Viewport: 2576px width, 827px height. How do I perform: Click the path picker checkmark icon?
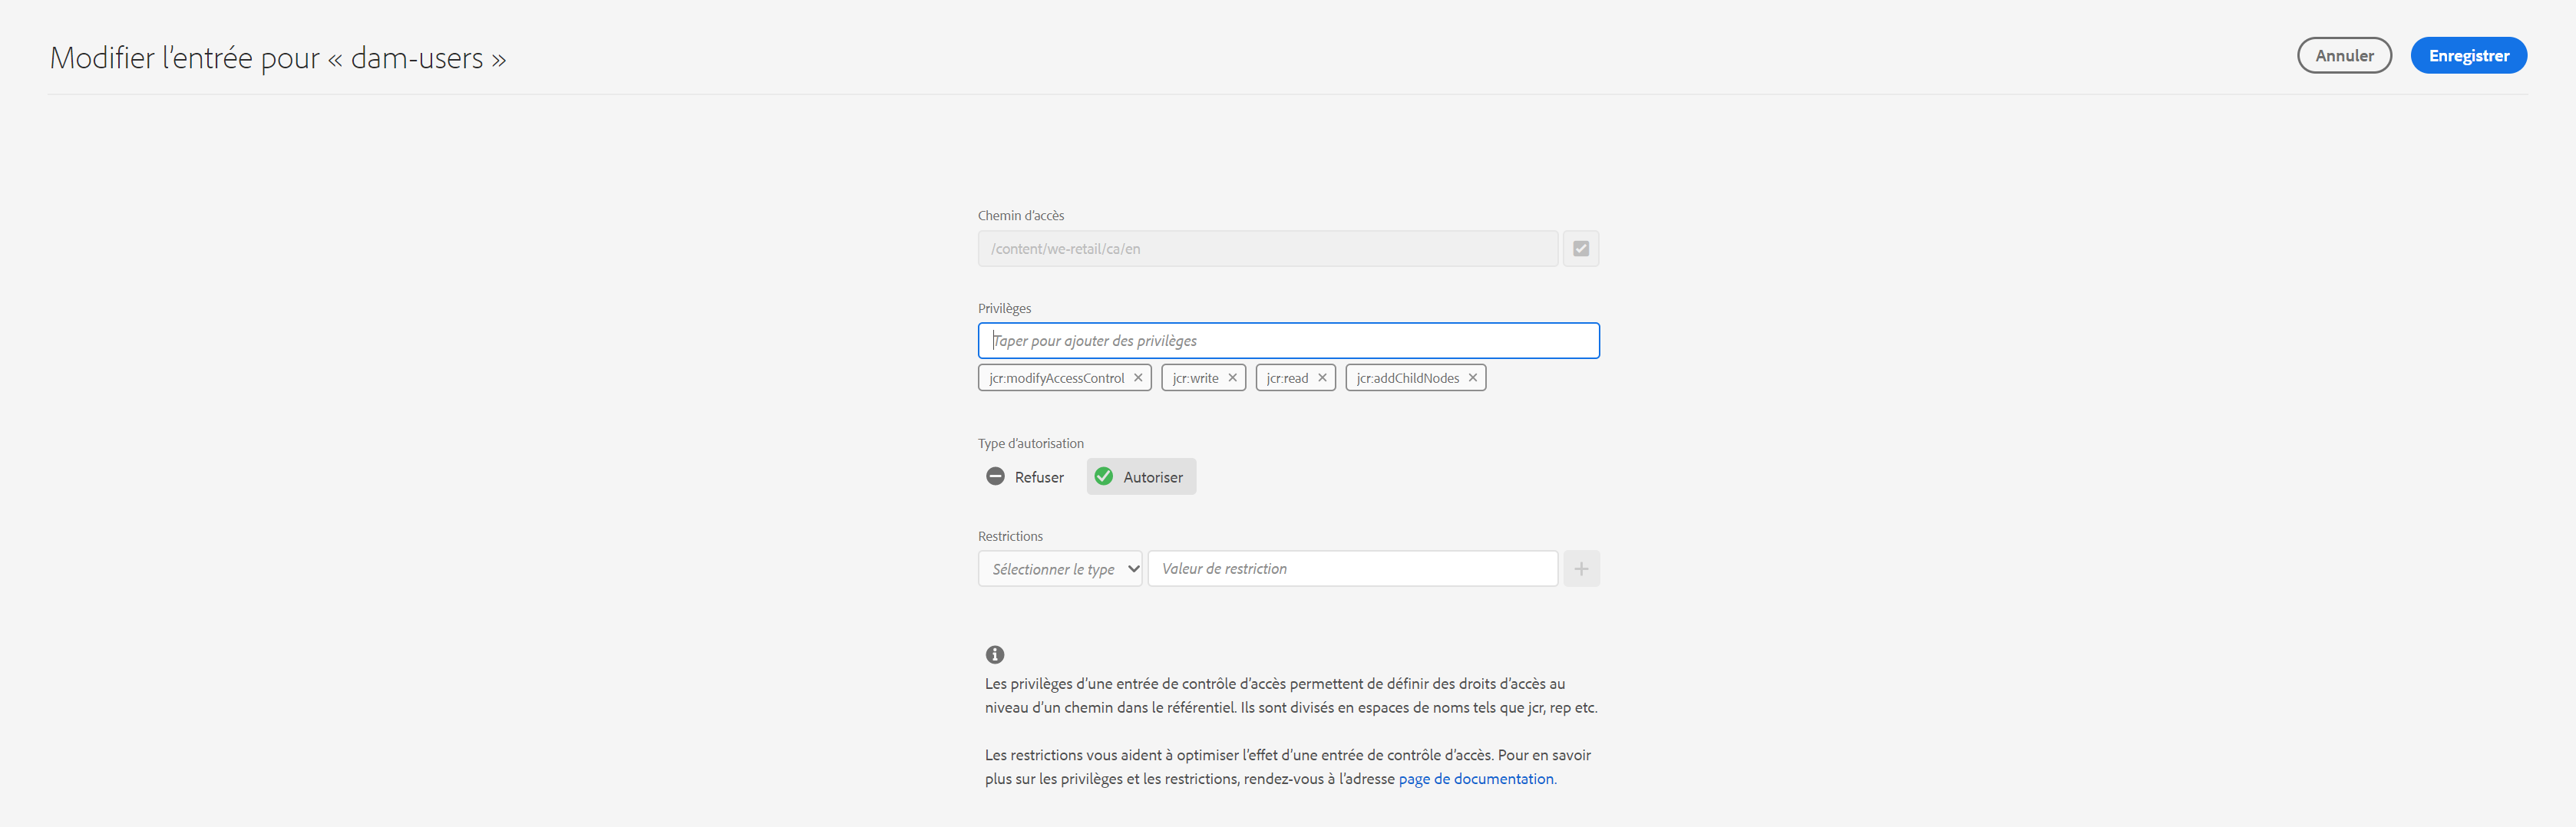pos(1581,249)
